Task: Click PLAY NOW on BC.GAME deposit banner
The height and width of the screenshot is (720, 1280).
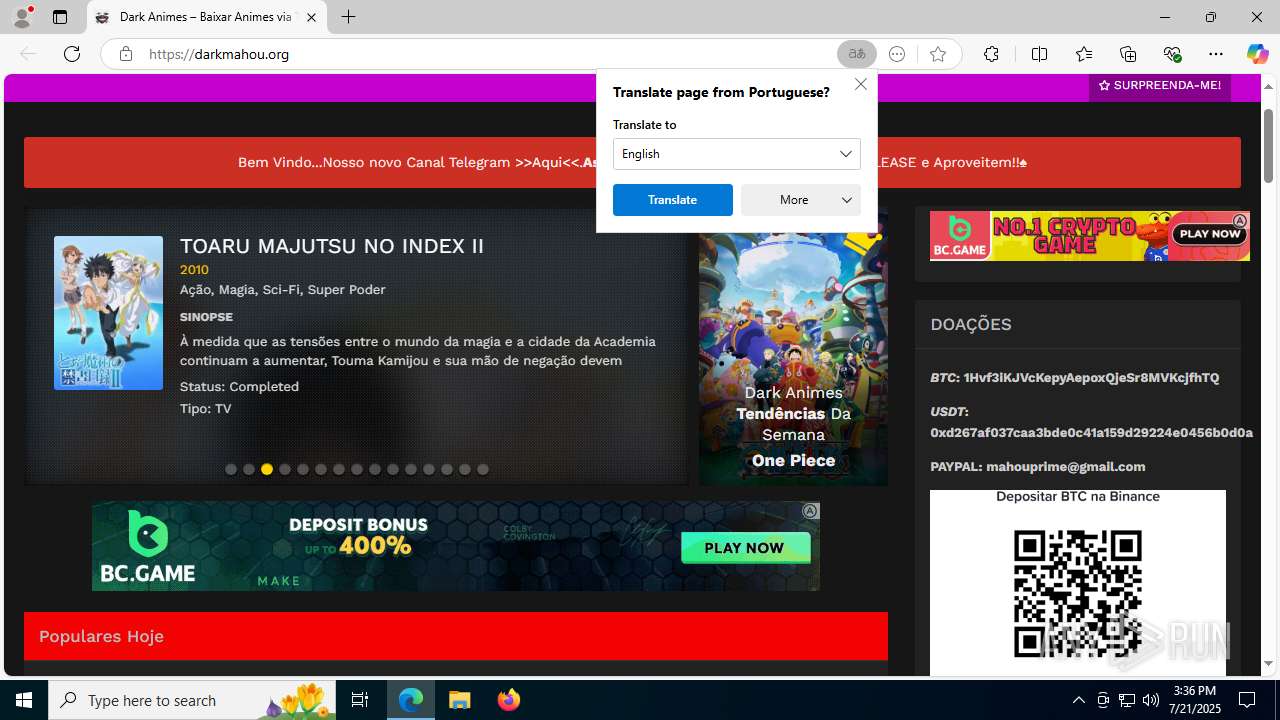Action: 745,548
